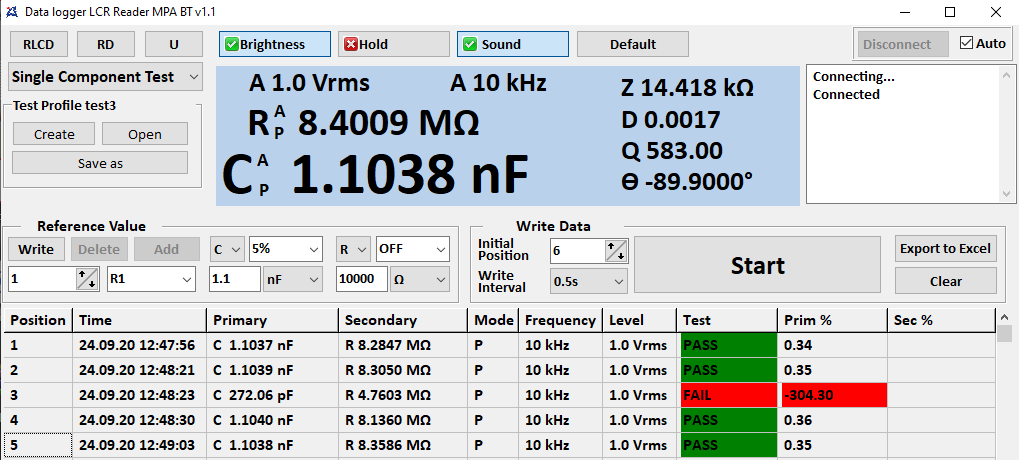Open an existing test profile
The image size is (1019, 460).
[x=145, y=134]
